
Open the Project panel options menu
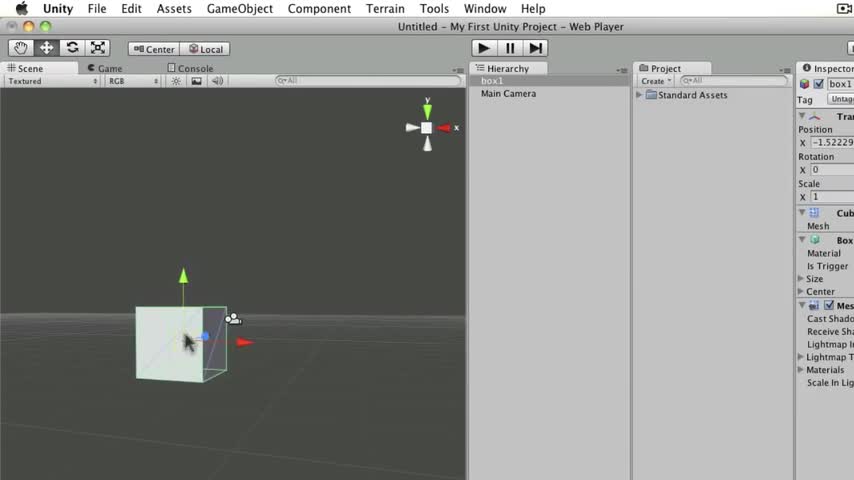click(x=785, y=70)
